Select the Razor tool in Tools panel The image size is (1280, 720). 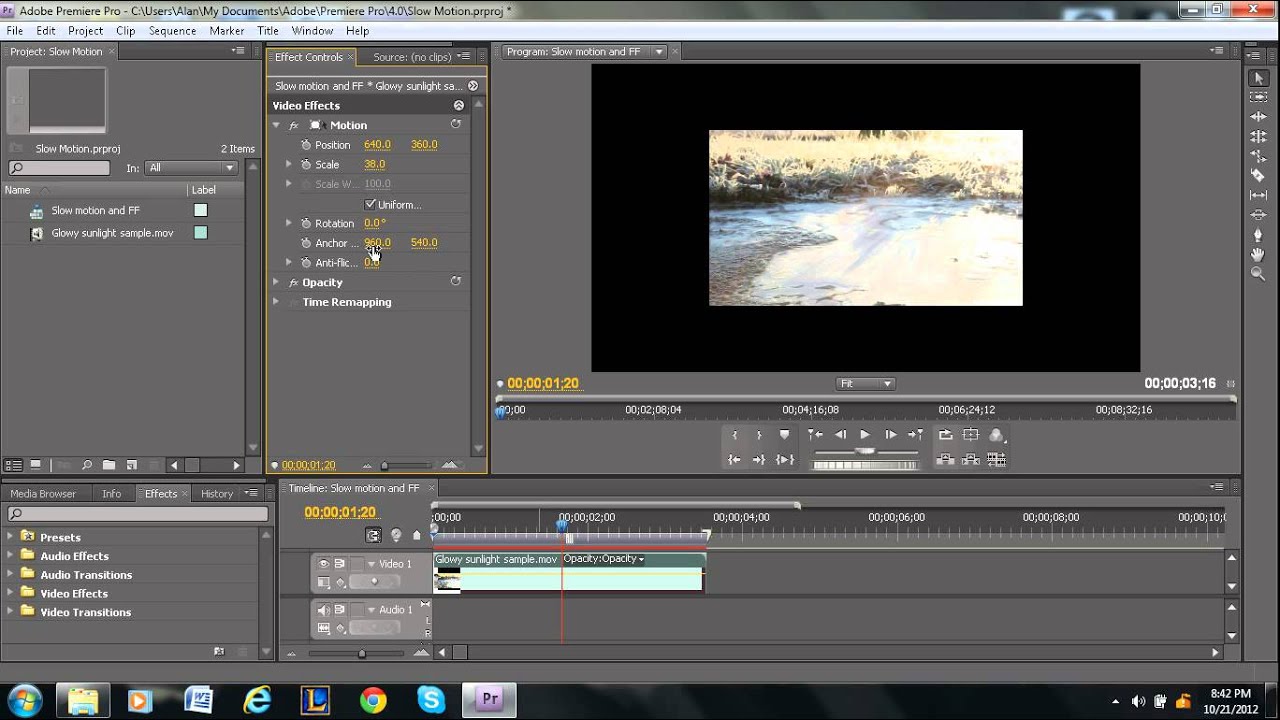click(x=1258, y=176)
